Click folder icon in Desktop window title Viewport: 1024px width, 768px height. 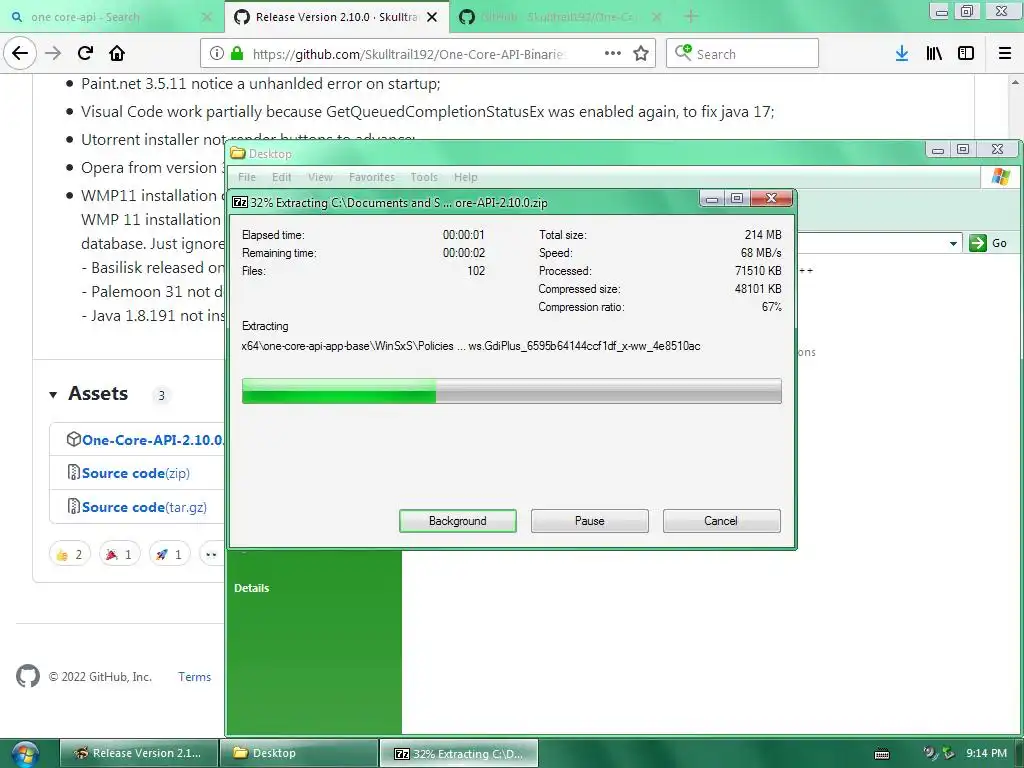click(x=238, y=153)
